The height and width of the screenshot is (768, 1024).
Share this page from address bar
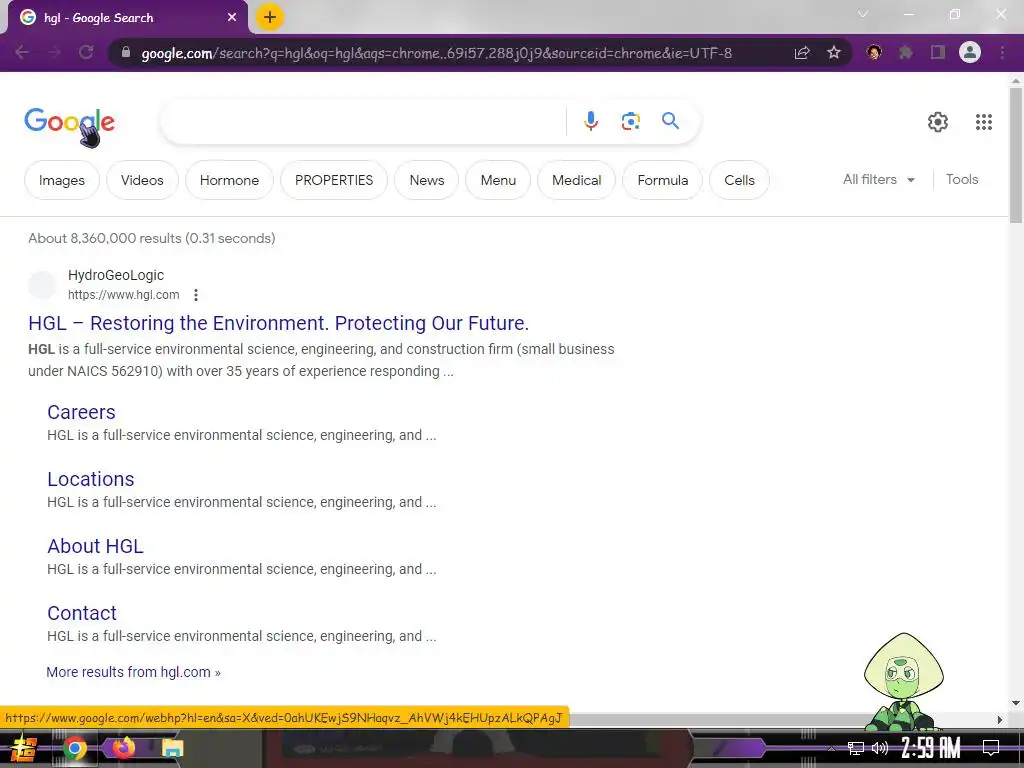802,53
